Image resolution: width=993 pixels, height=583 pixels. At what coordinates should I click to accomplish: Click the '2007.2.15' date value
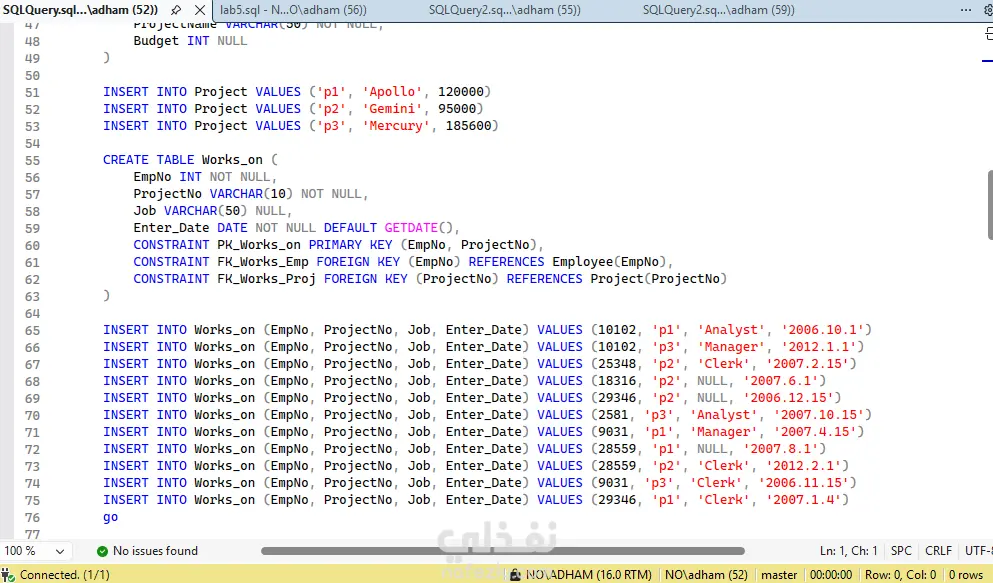(x=807, y=364)
